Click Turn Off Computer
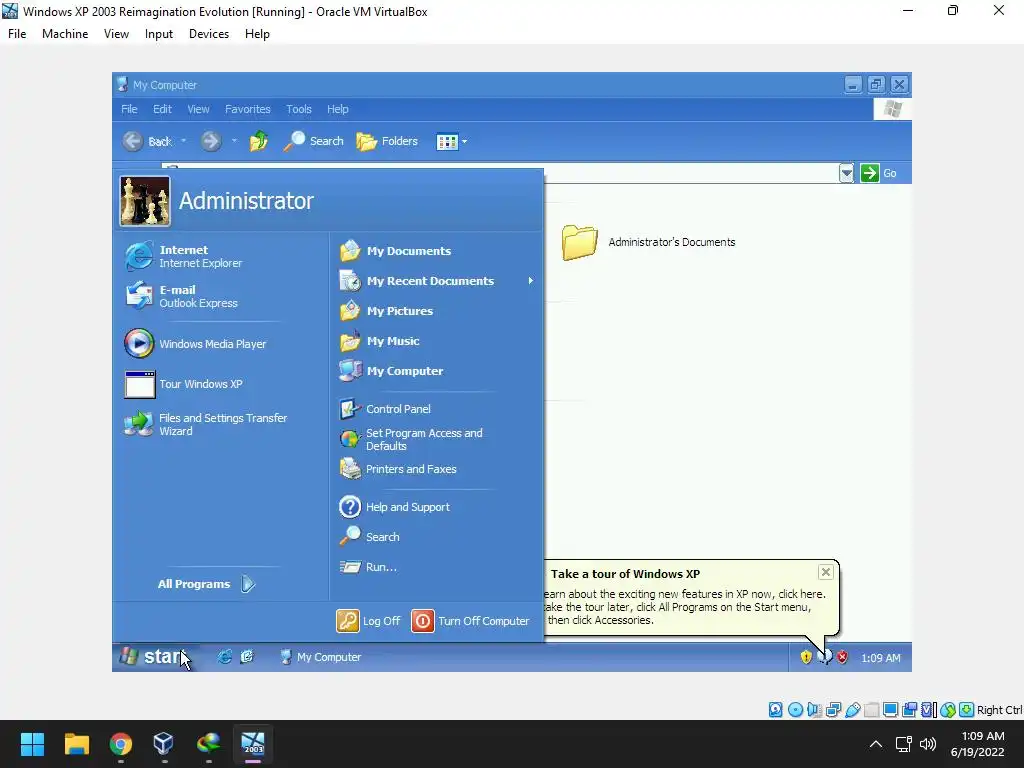This screenshot has width=1024, height=768. (x=470, y=621)
